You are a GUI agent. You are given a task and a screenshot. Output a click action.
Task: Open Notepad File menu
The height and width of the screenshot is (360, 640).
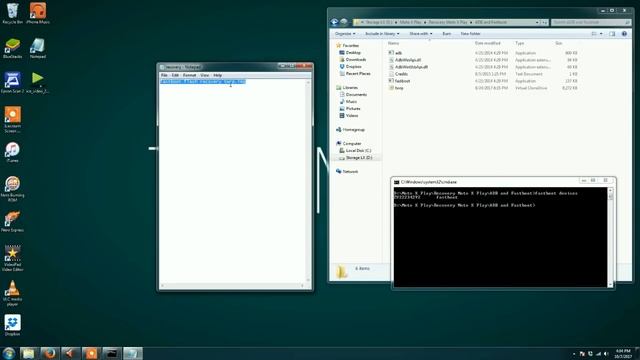164,75
